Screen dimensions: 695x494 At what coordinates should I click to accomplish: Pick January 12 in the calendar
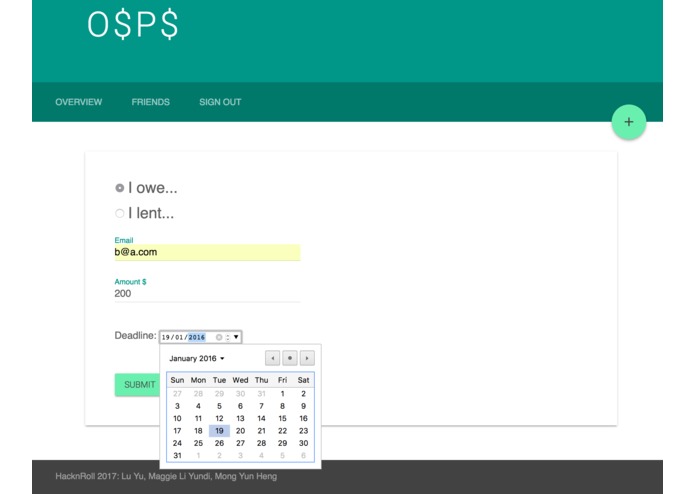point(219,418)
